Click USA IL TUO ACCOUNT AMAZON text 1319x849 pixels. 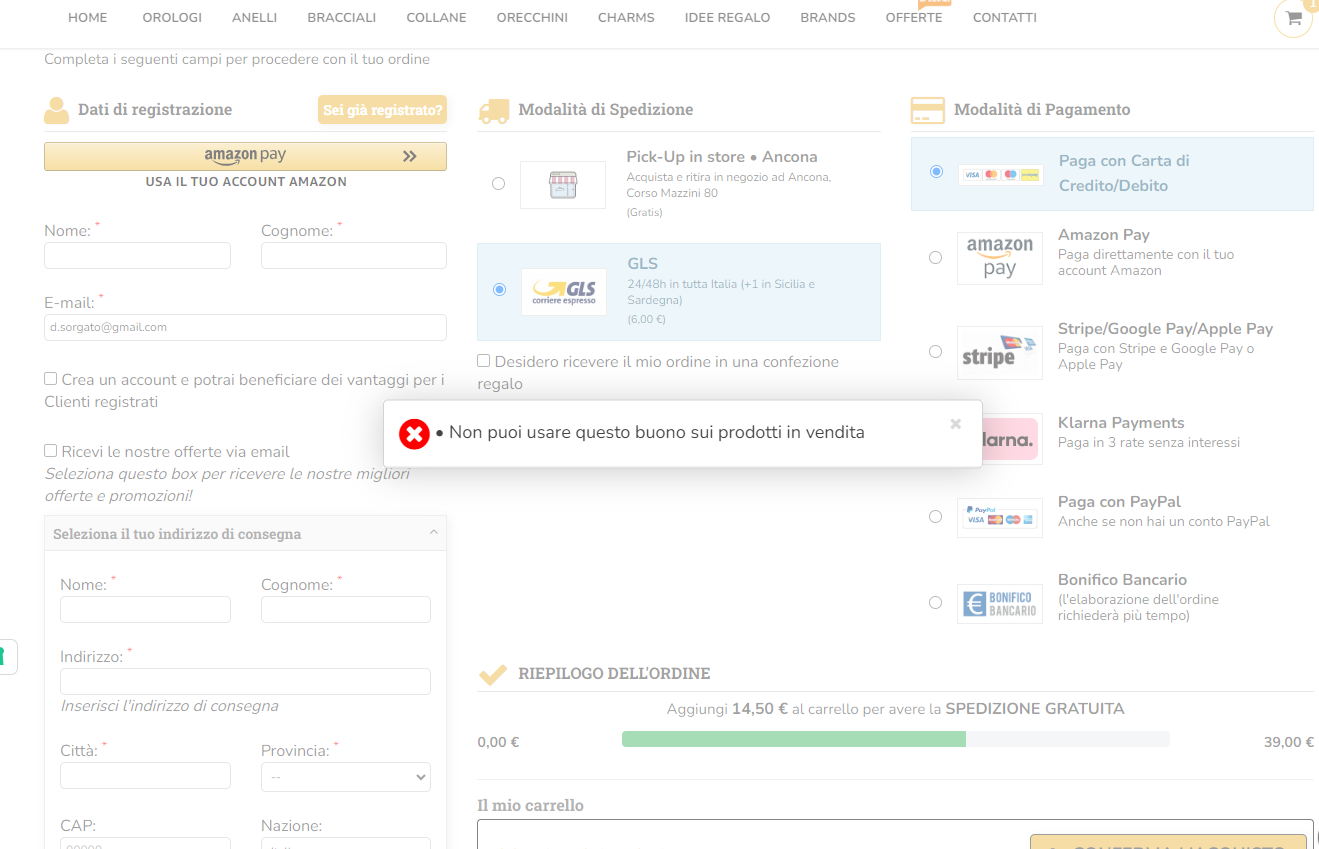point(246,182)
